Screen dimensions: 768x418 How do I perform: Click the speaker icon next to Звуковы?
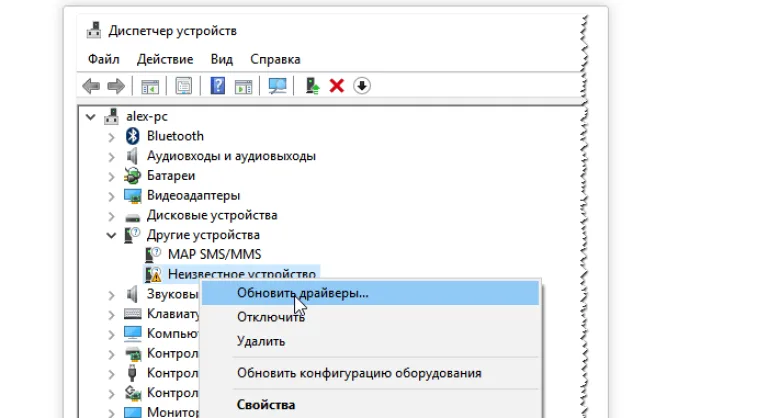coord(132,294)
